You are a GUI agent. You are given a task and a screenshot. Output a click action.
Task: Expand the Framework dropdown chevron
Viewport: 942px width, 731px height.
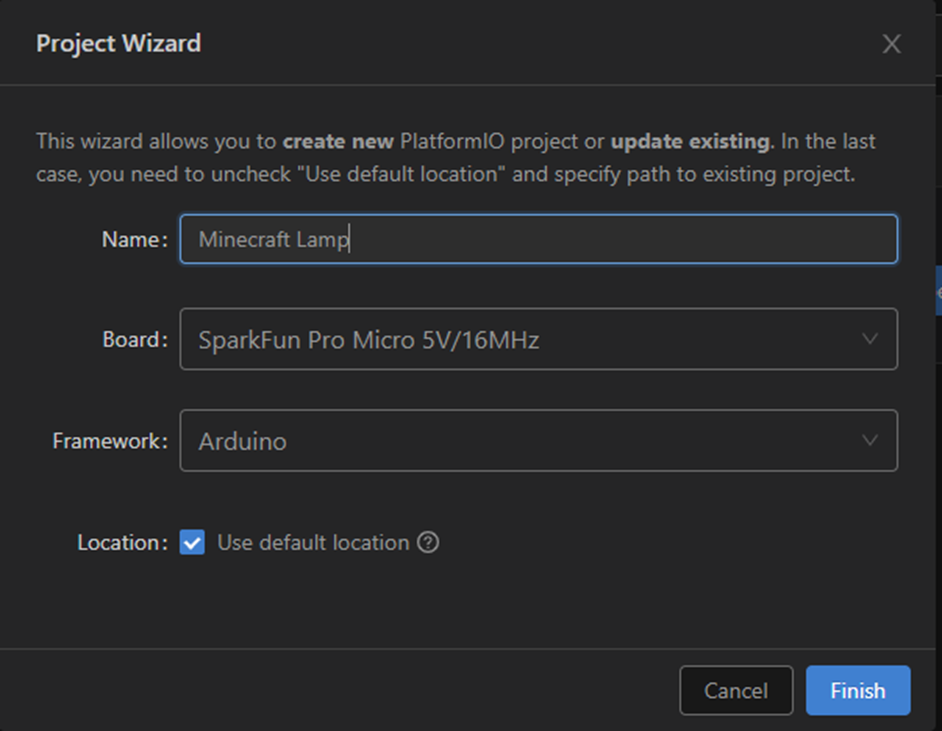[x=870, y=440]
